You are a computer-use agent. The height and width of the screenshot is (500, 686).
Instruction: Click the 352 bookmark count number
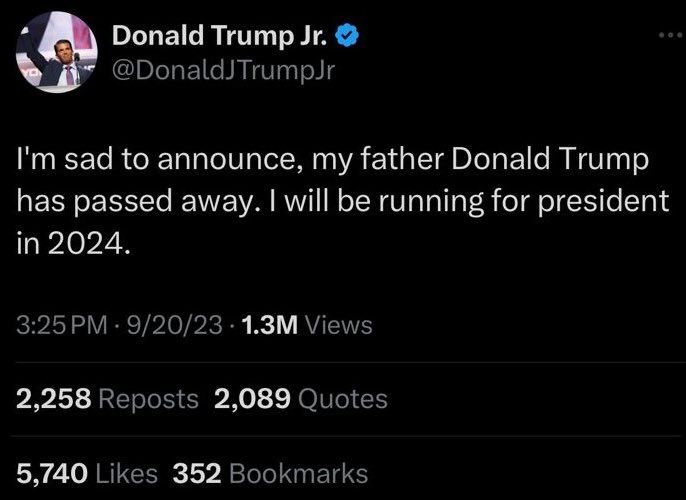196,472
